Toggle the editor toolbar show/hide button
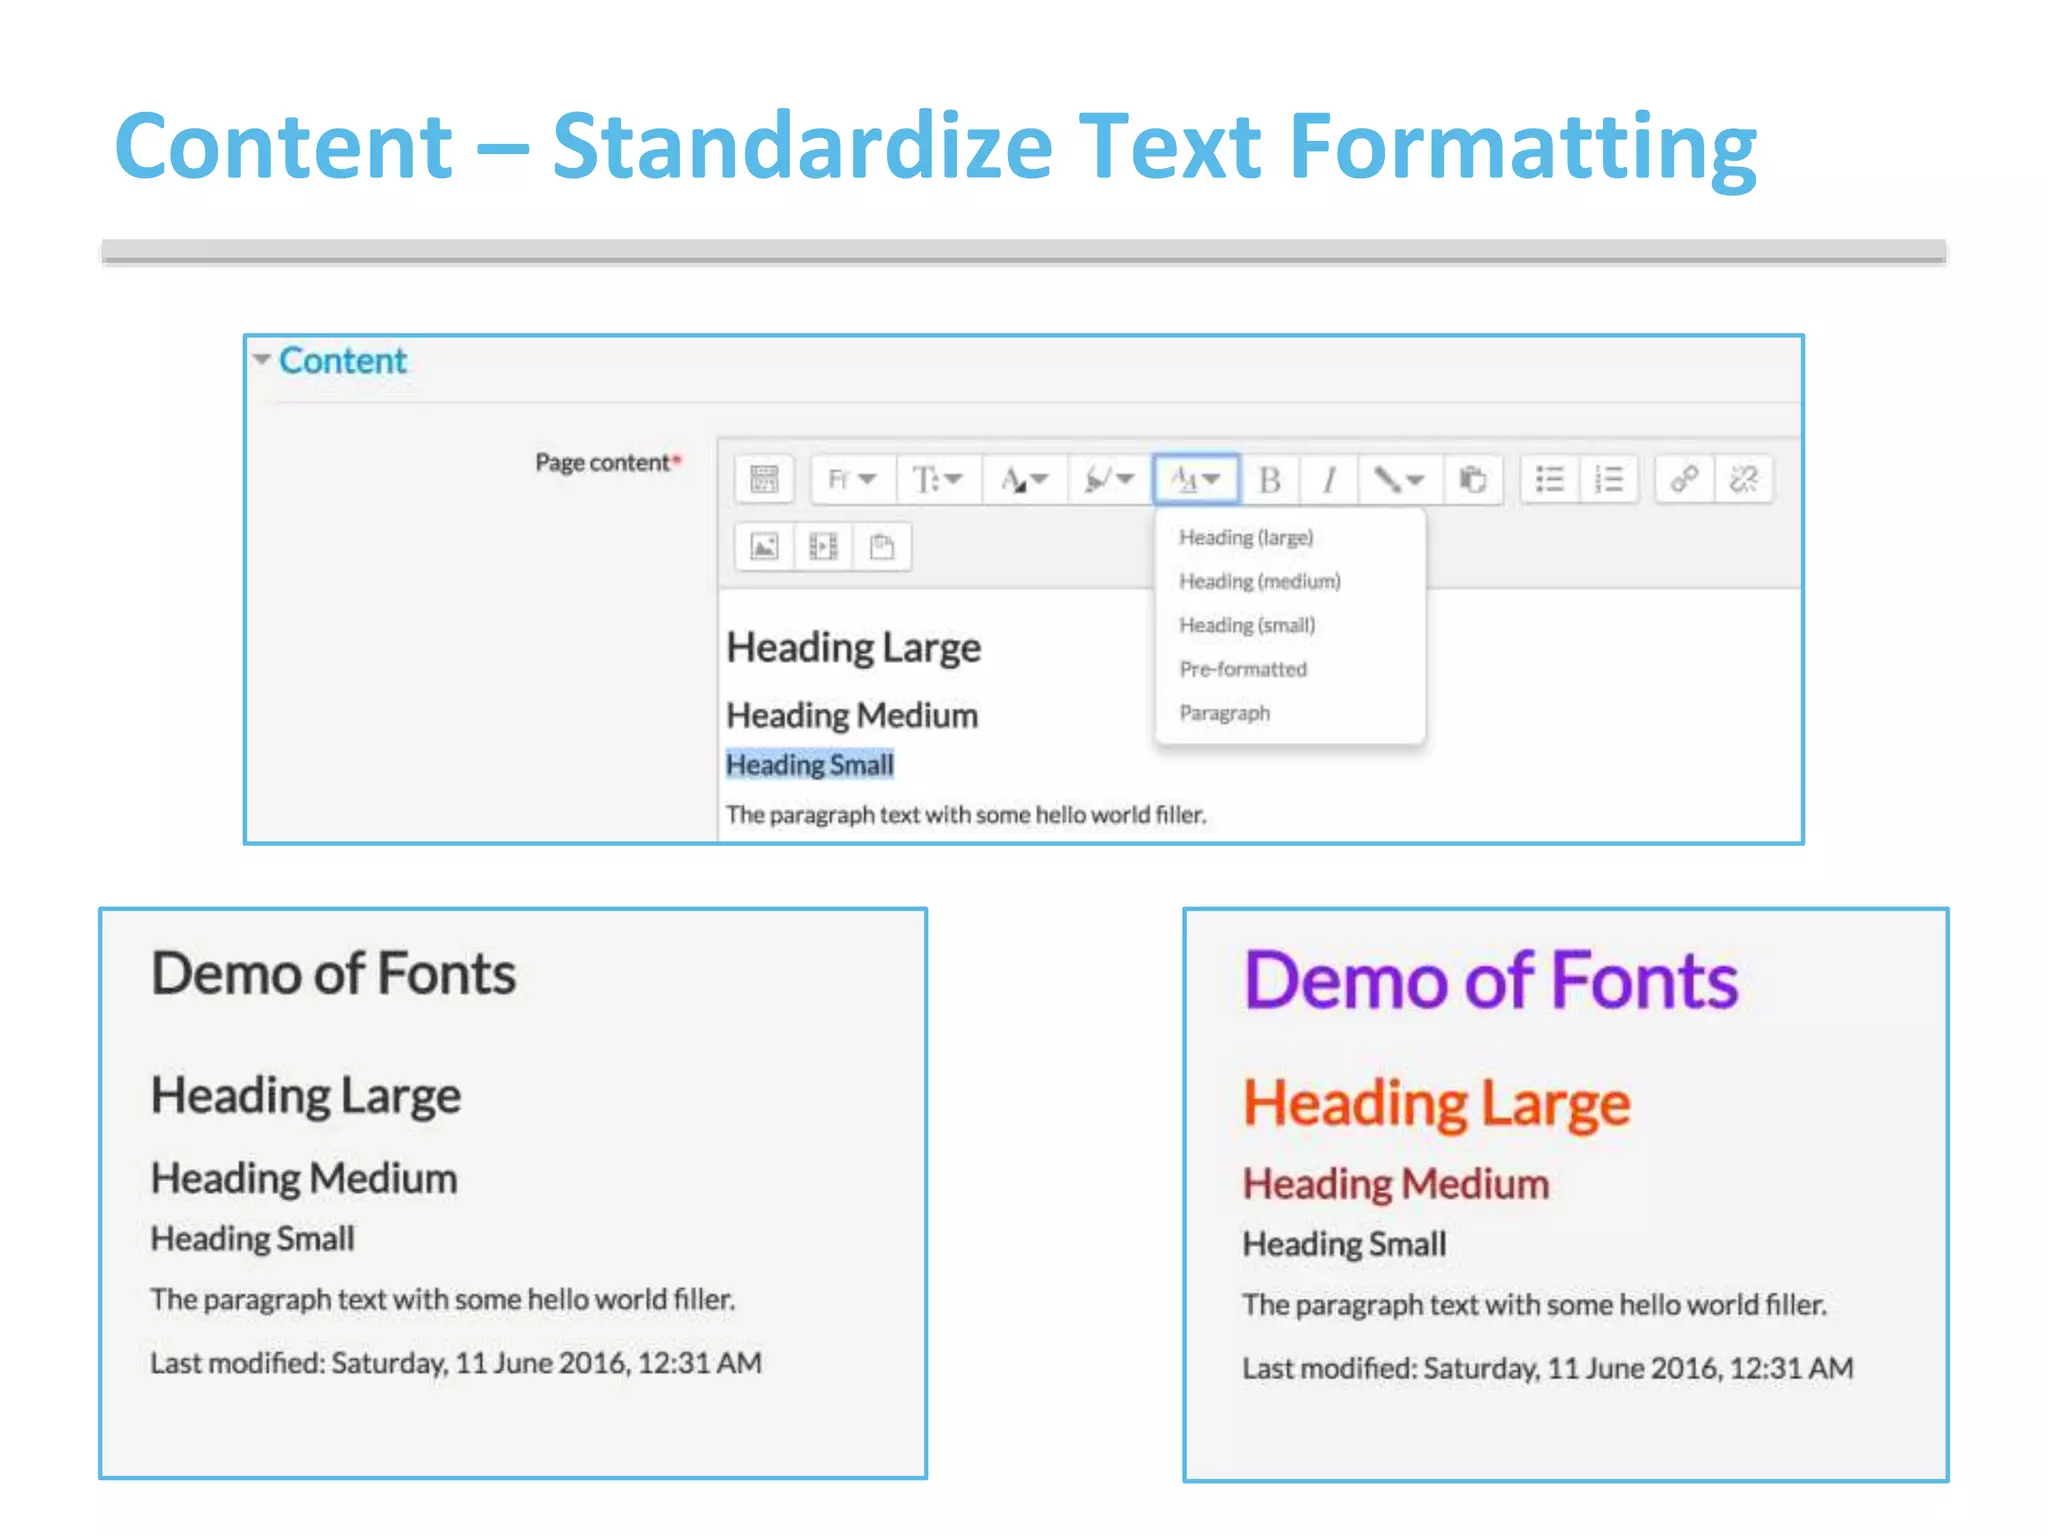Image resolution: width=2048 pixels, height=1536 pixels. pos(765,479)
